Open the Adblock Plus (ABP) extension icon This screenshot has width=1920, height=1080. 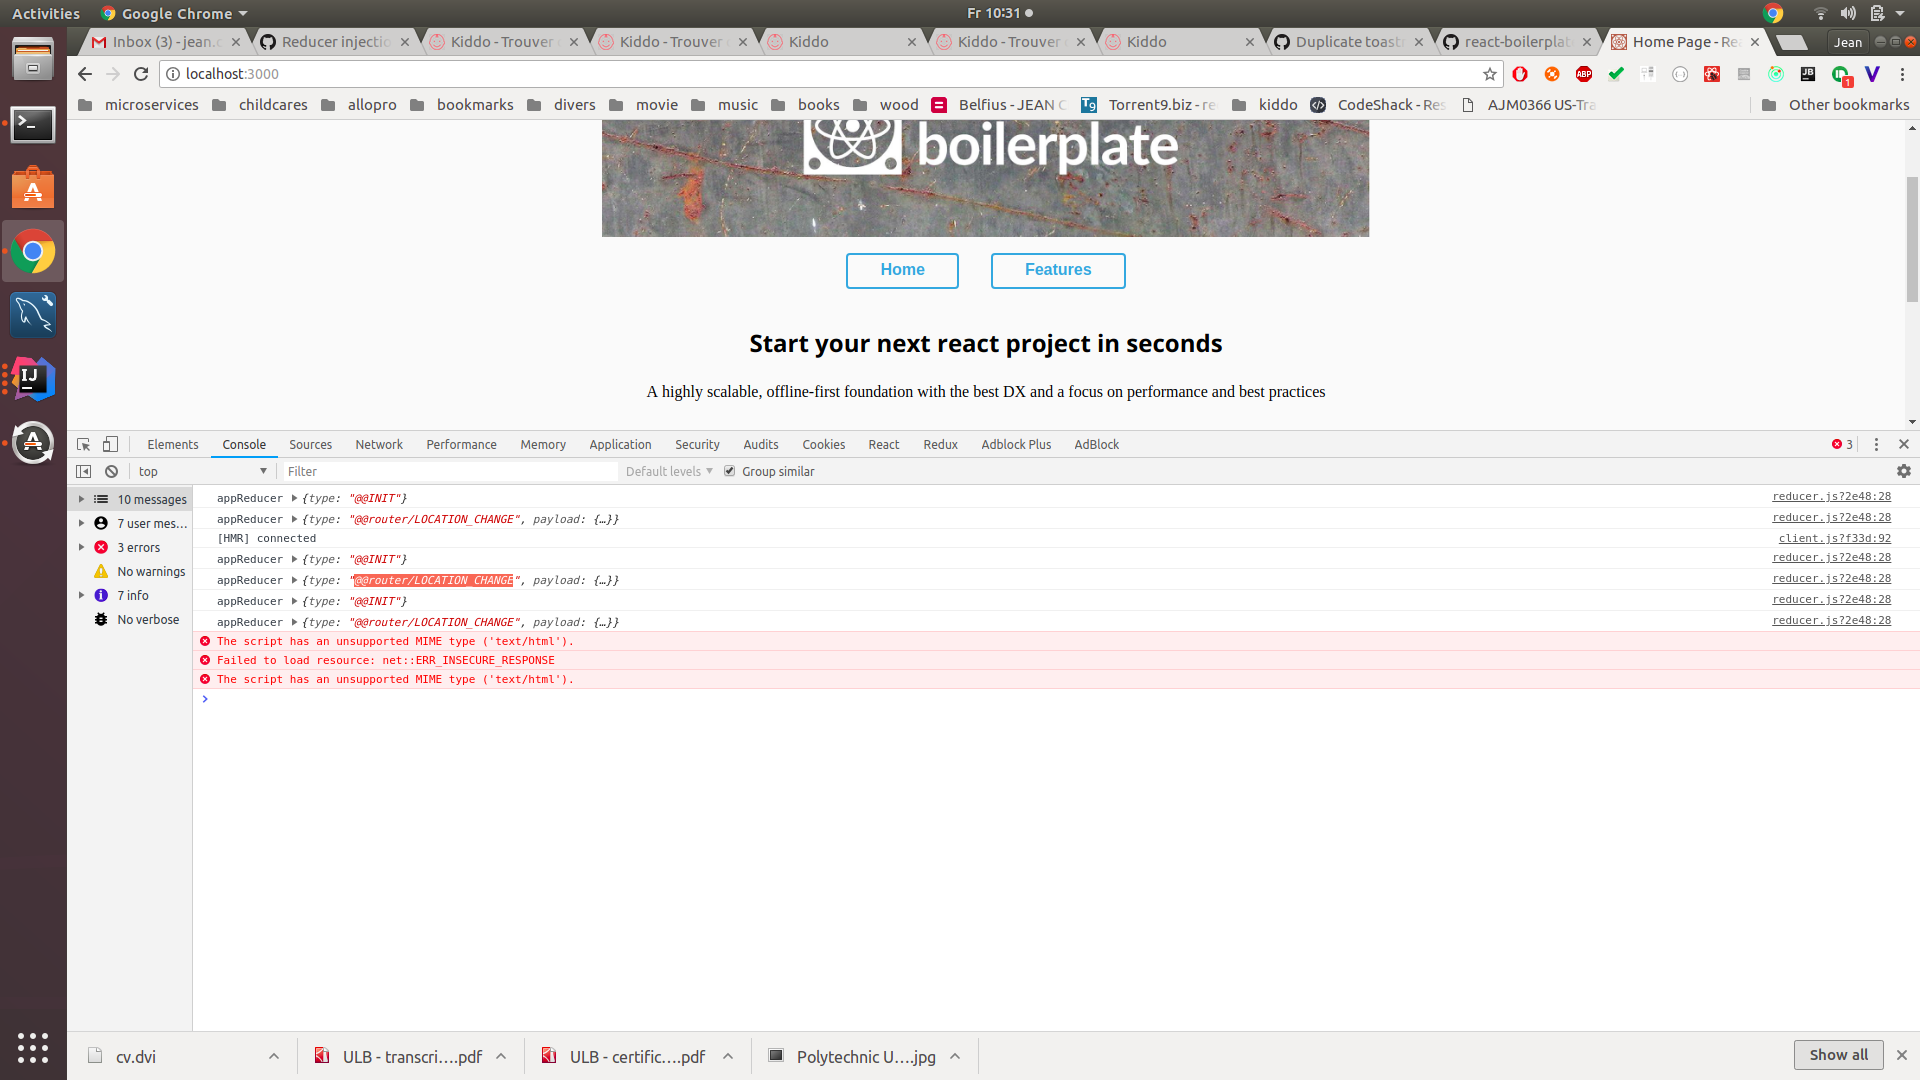pos(1584,74)
